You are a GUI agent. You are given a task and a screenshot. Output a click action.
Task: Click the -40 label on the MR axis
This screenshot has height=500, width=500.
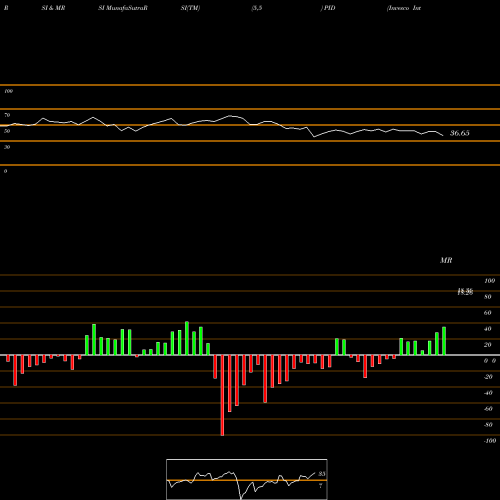click(x=488, y=393)
